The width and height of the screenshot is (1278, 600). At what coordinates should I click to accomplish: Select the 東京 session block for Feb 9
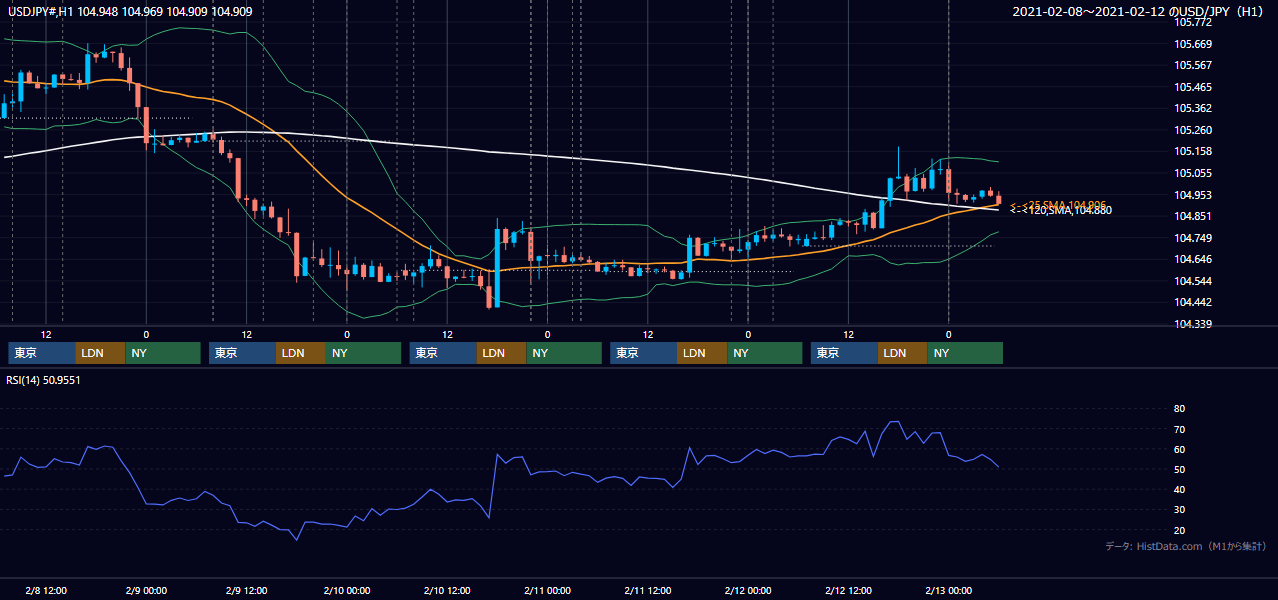point(243,353)
